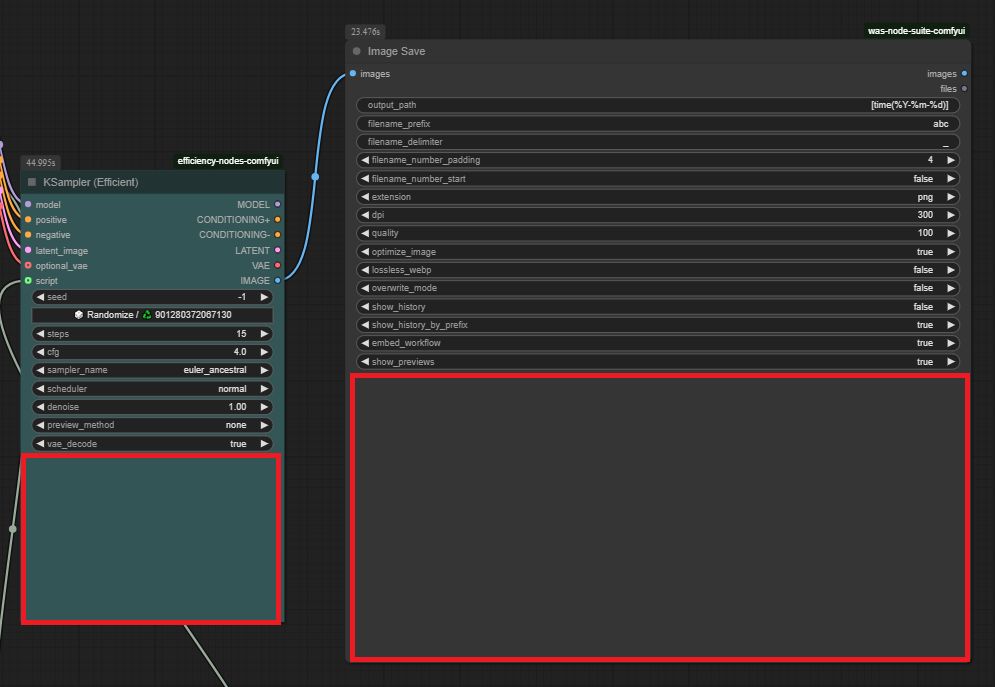
Task: Increase cfg with right arrow
Action: 265,351
